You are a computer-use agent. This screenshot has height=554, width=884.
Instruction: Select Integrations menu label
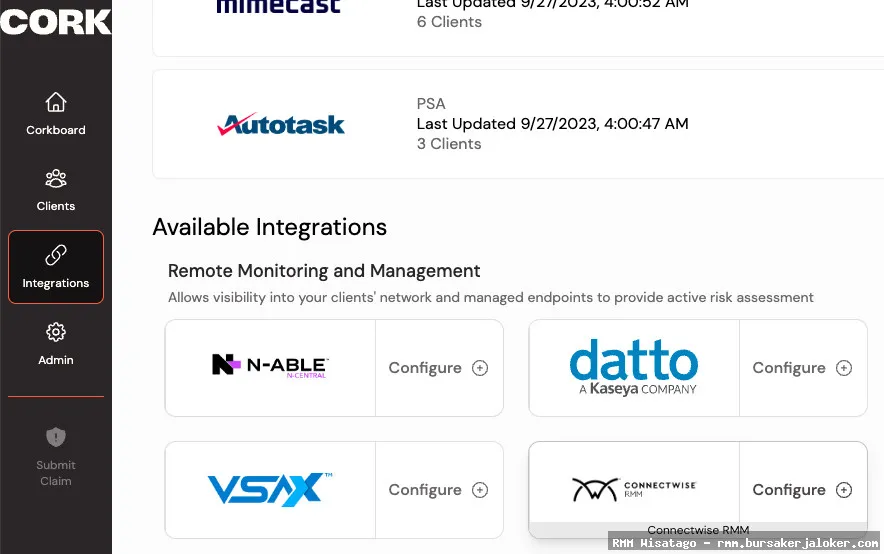click(x=56, y=283)
